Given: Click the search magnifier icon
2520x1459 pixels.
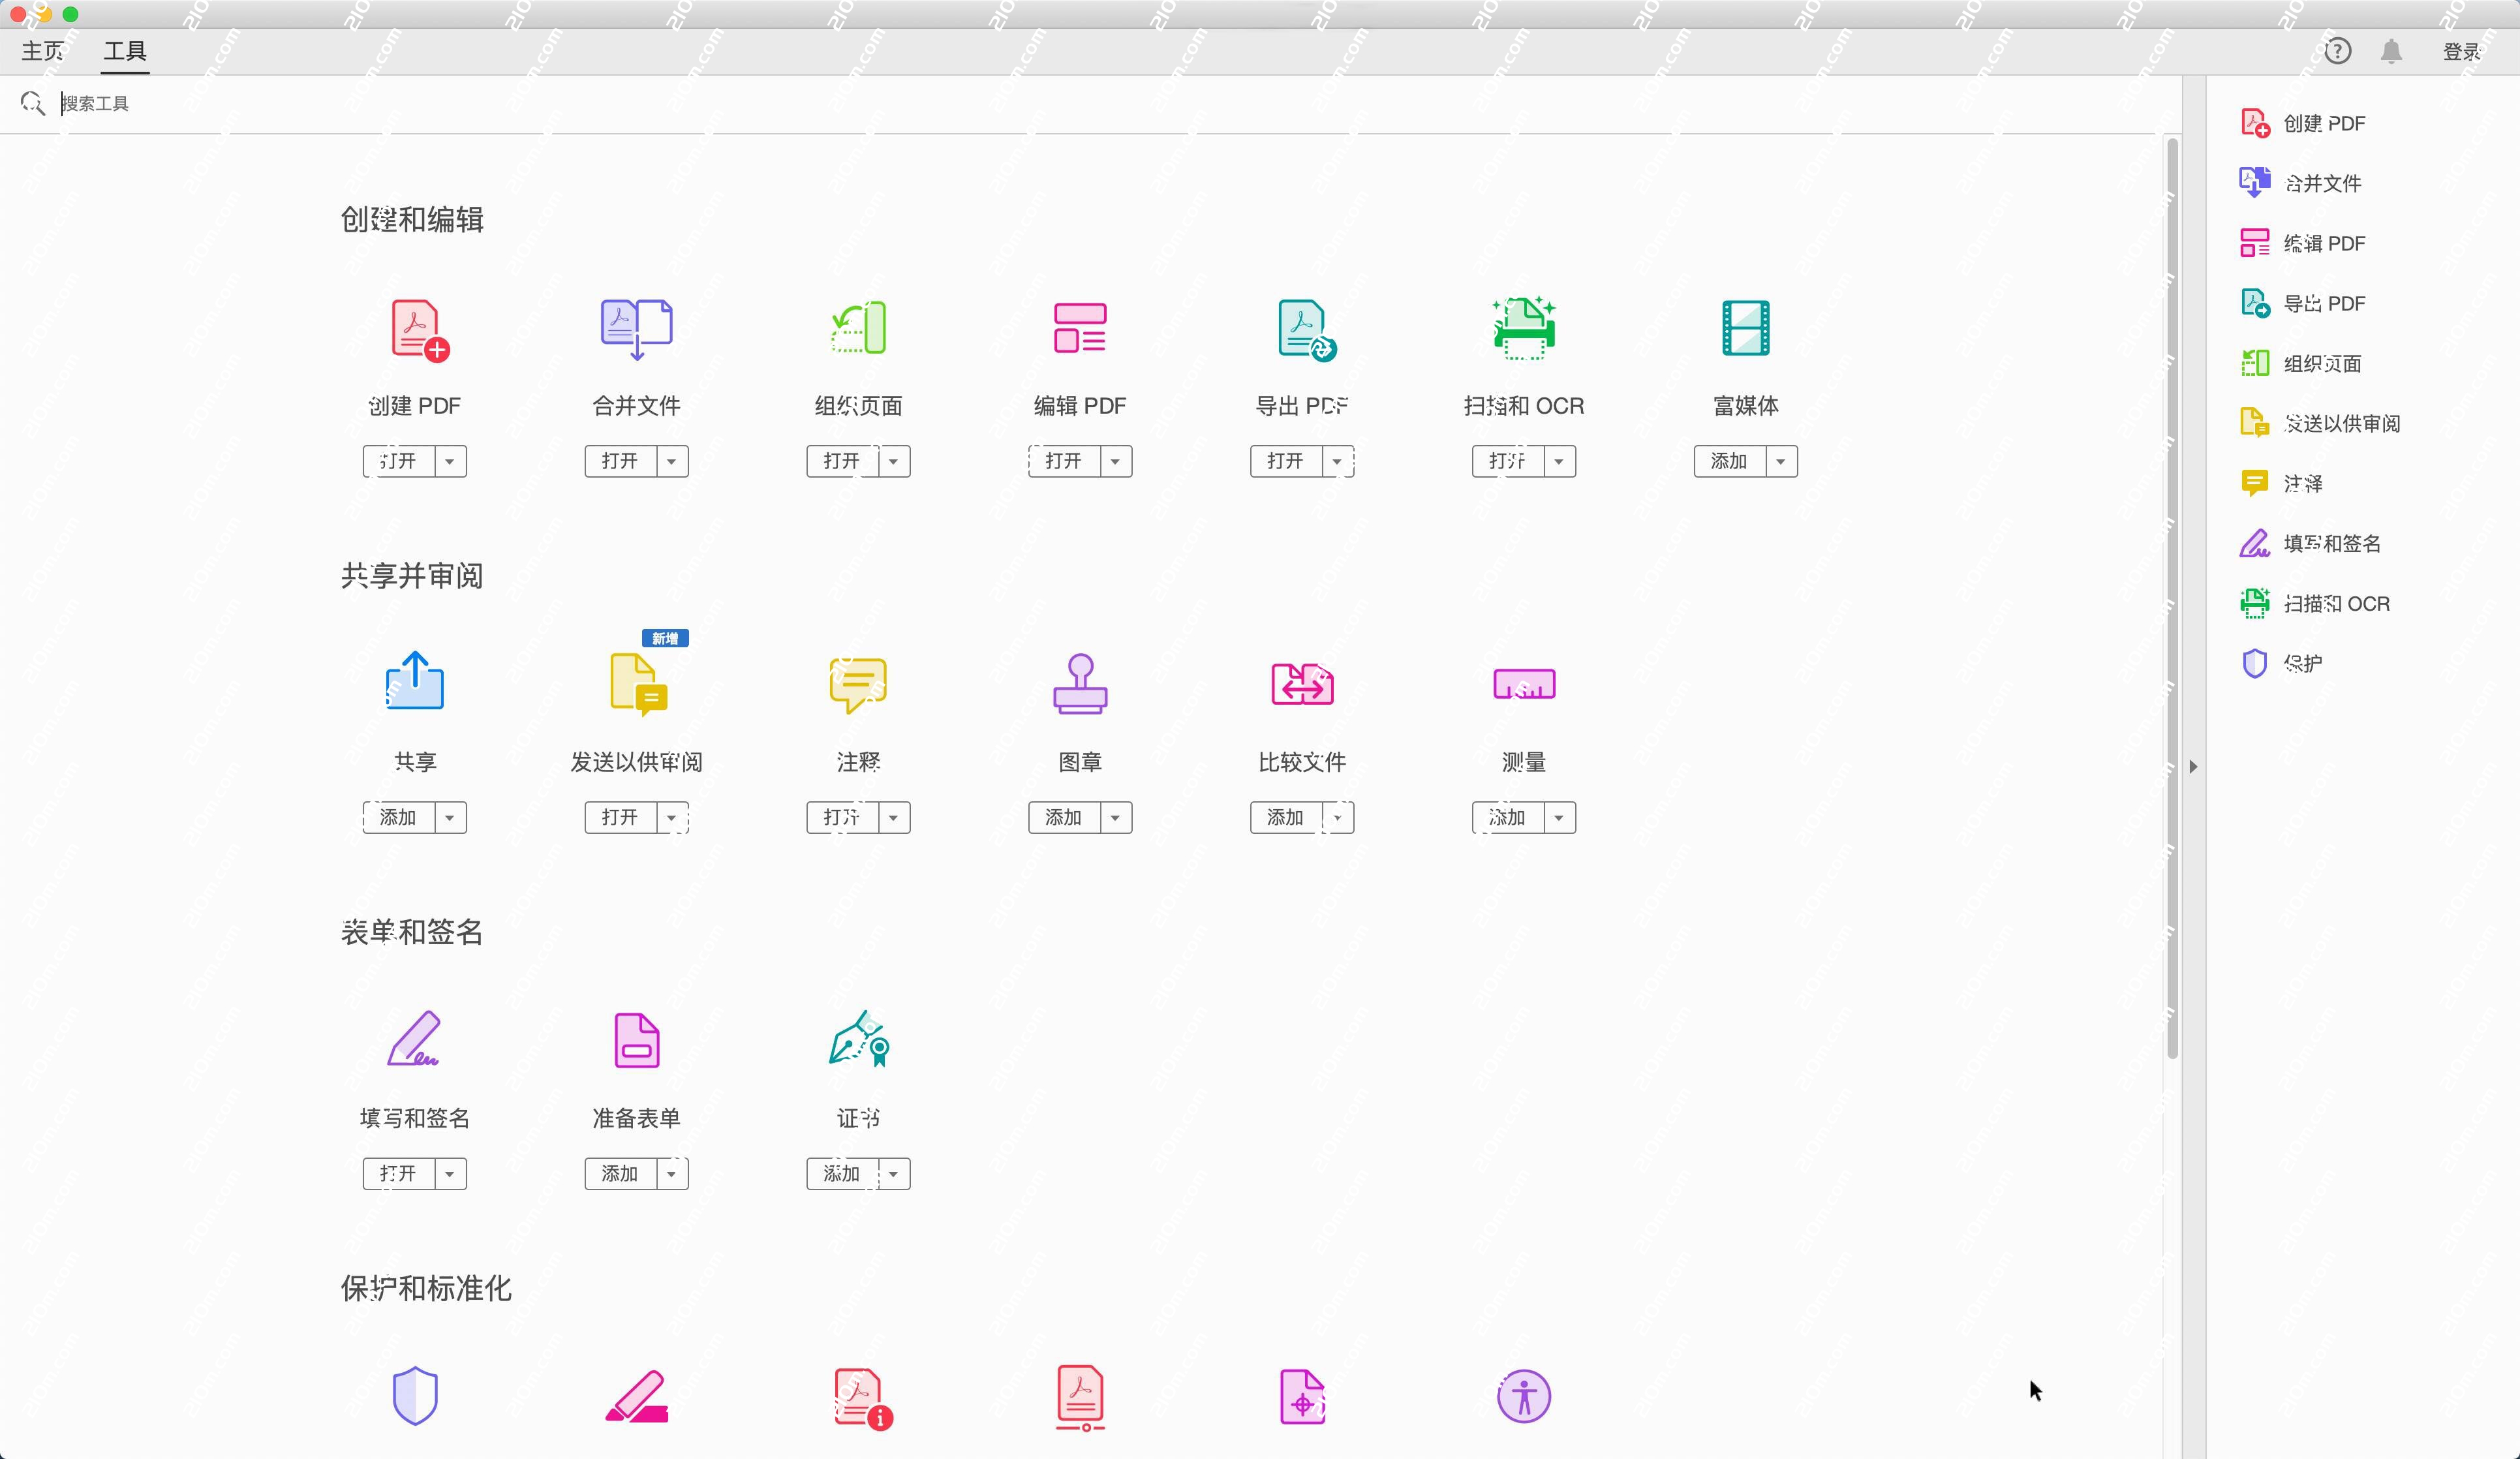Looking at the screenshot, I should pos(33,103).
